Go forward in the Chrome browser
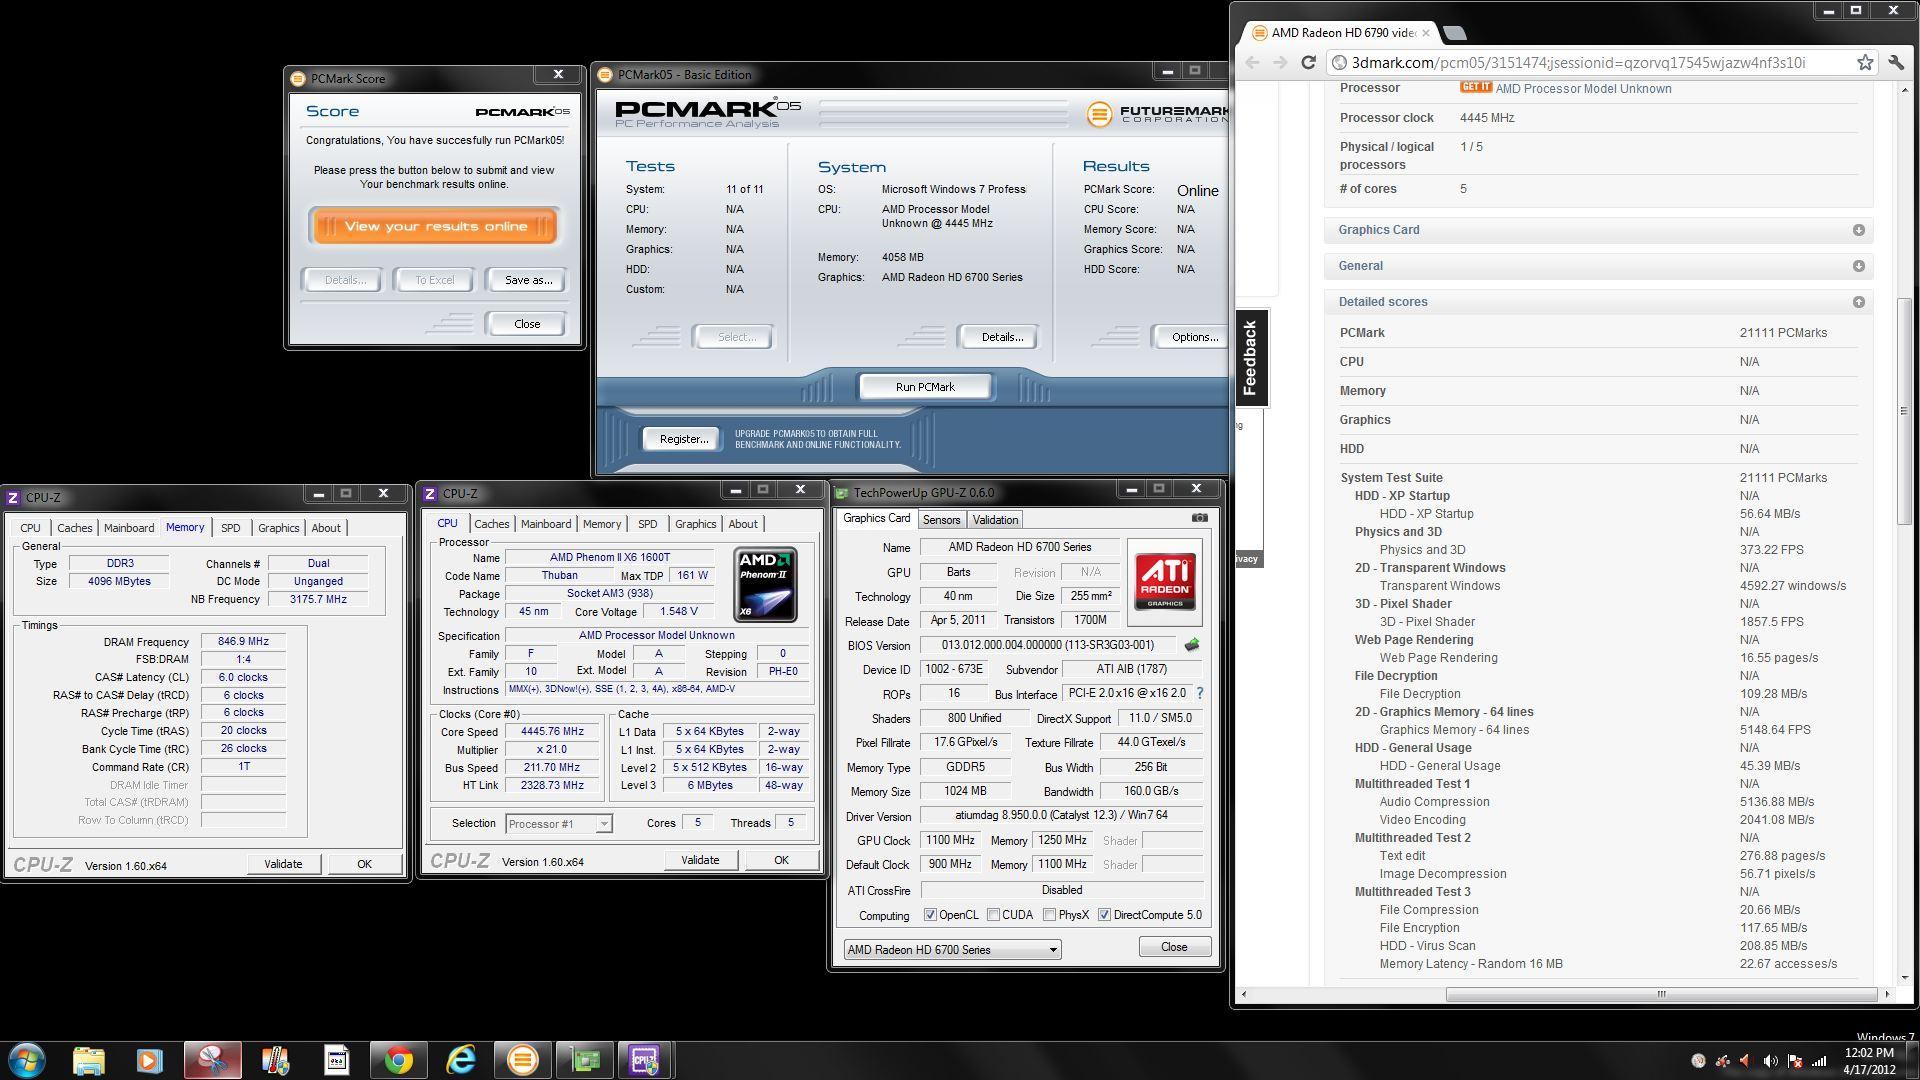 click(x=1280, y=62)
